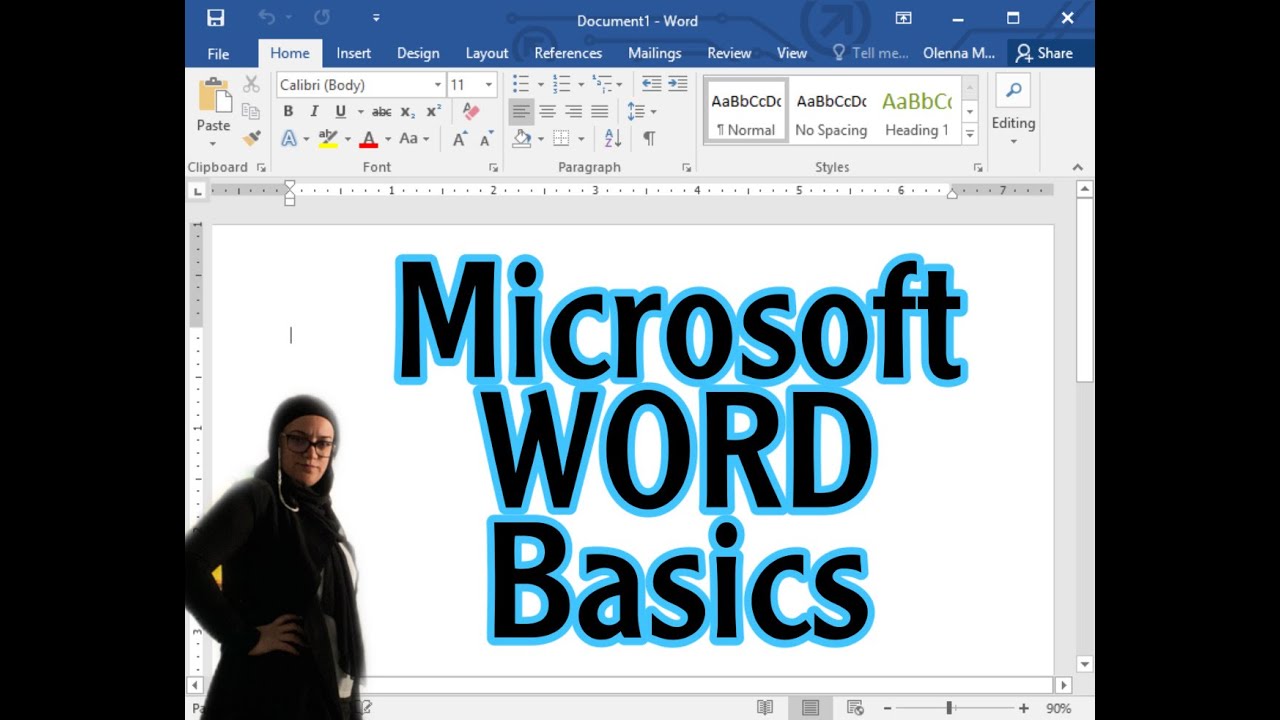Click the Text Effects glowing A icon
Image resolution: width=1280 pixels, height=720 pixels.
click(289, 139)
